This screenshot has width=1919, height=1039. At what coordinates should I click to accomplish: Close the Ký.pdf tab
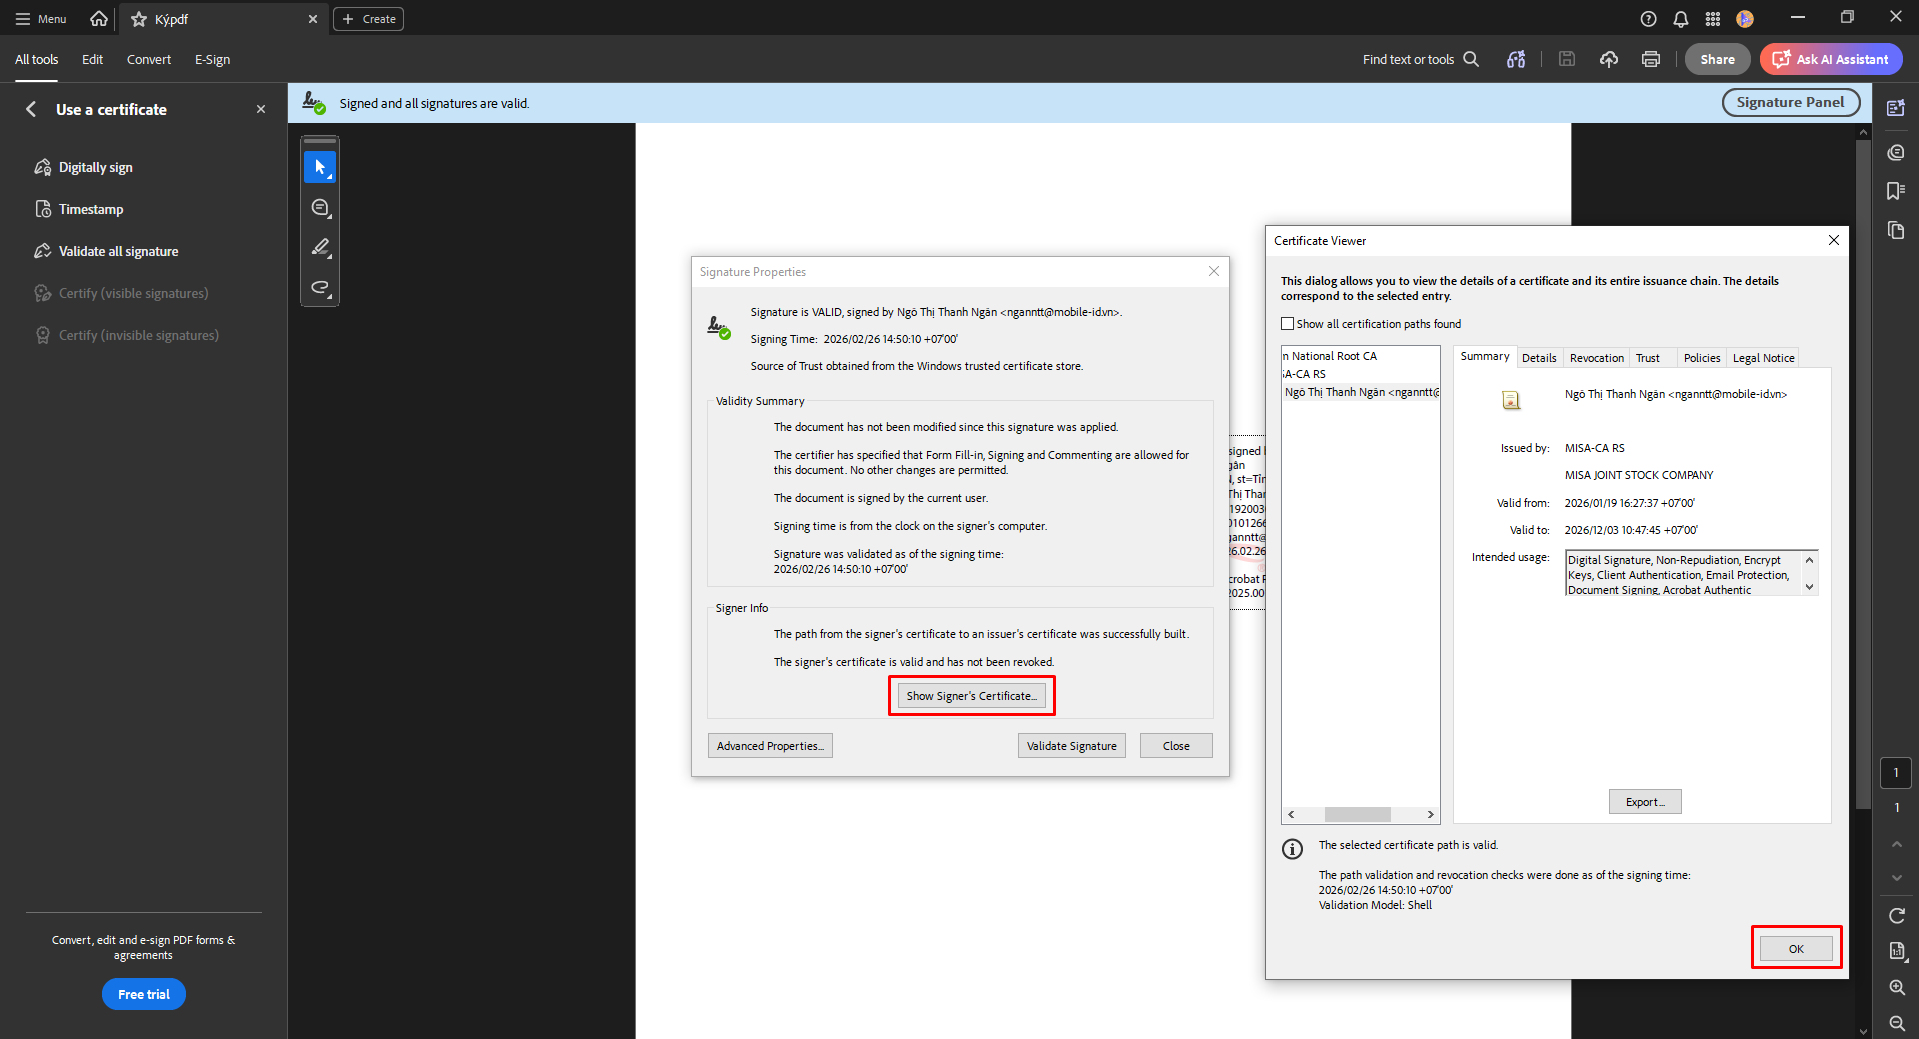313,19
